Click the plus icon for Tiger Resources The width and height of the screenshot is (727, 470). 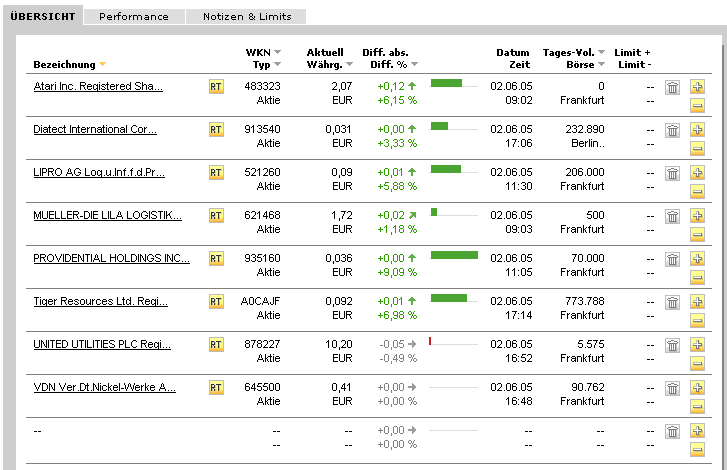[697, 302]
